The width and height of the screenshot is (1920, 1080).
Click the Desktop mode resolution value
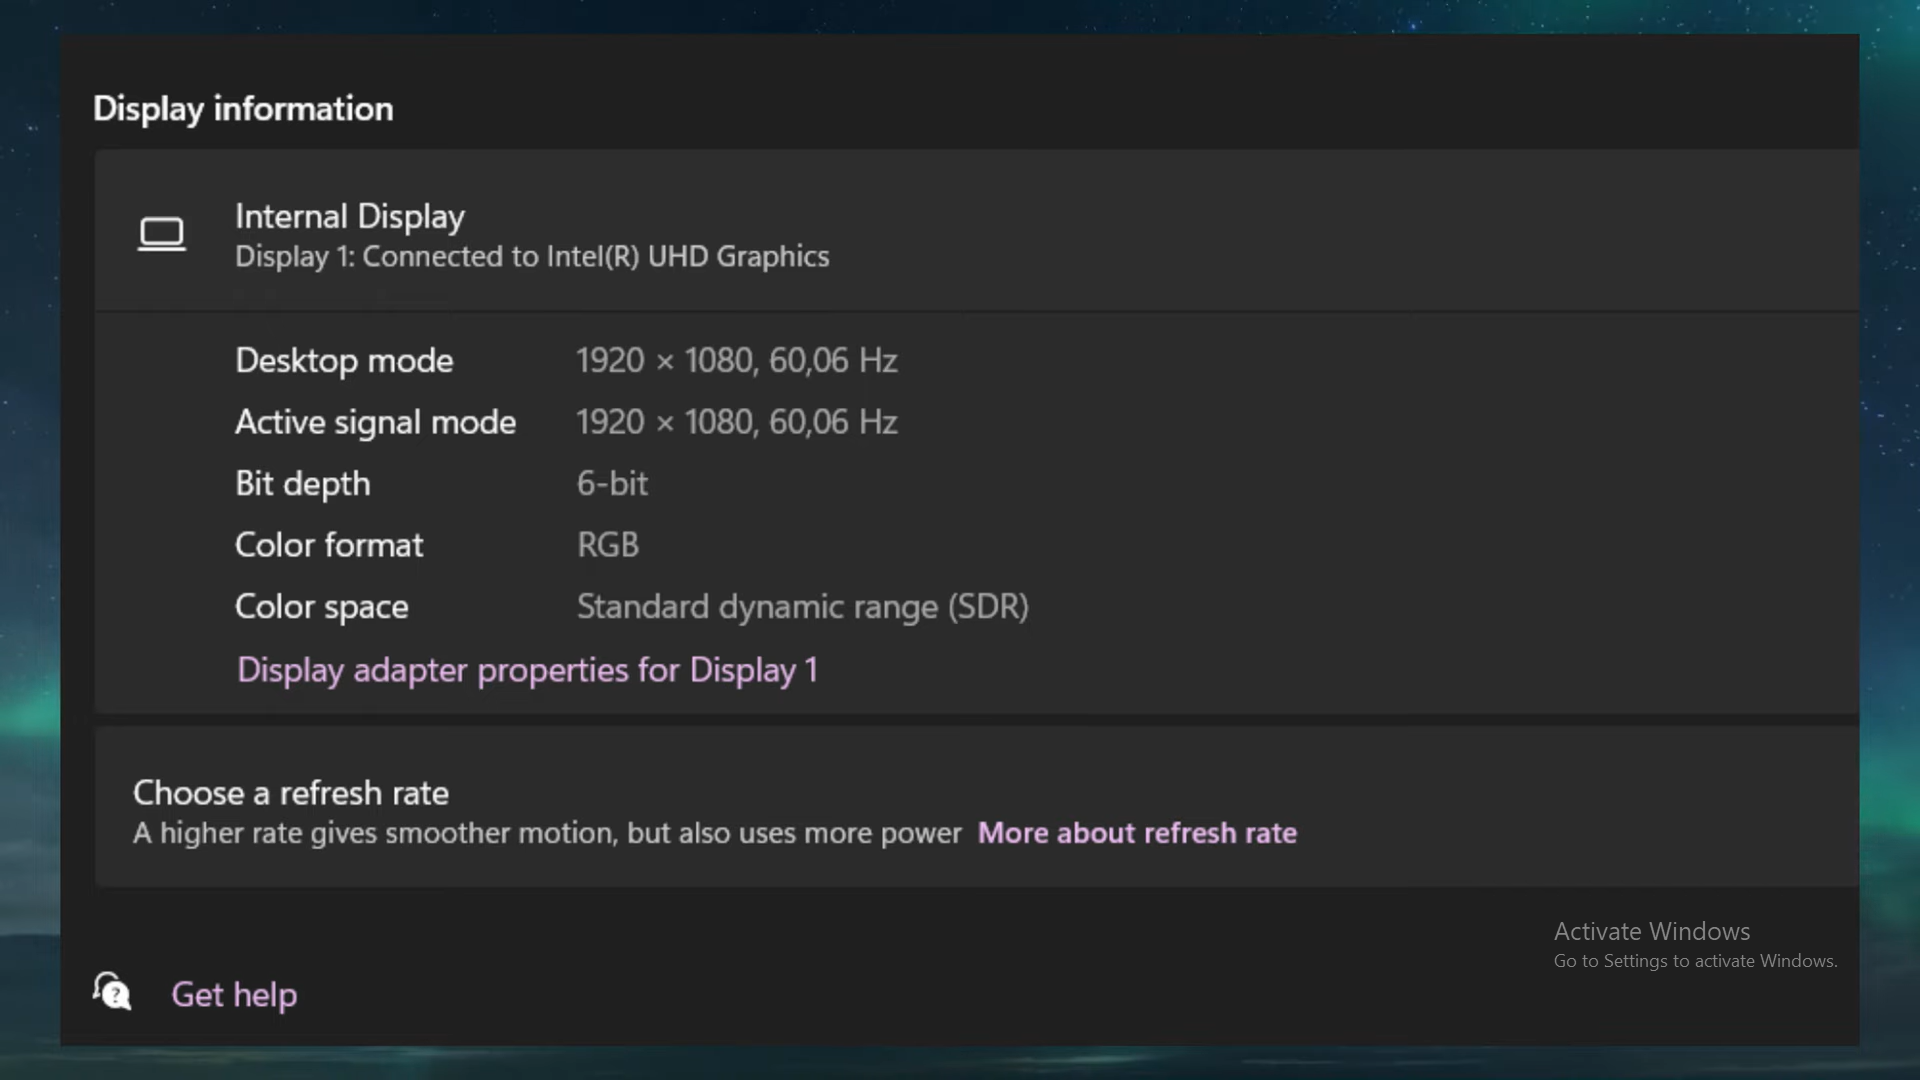pos(737,360)
